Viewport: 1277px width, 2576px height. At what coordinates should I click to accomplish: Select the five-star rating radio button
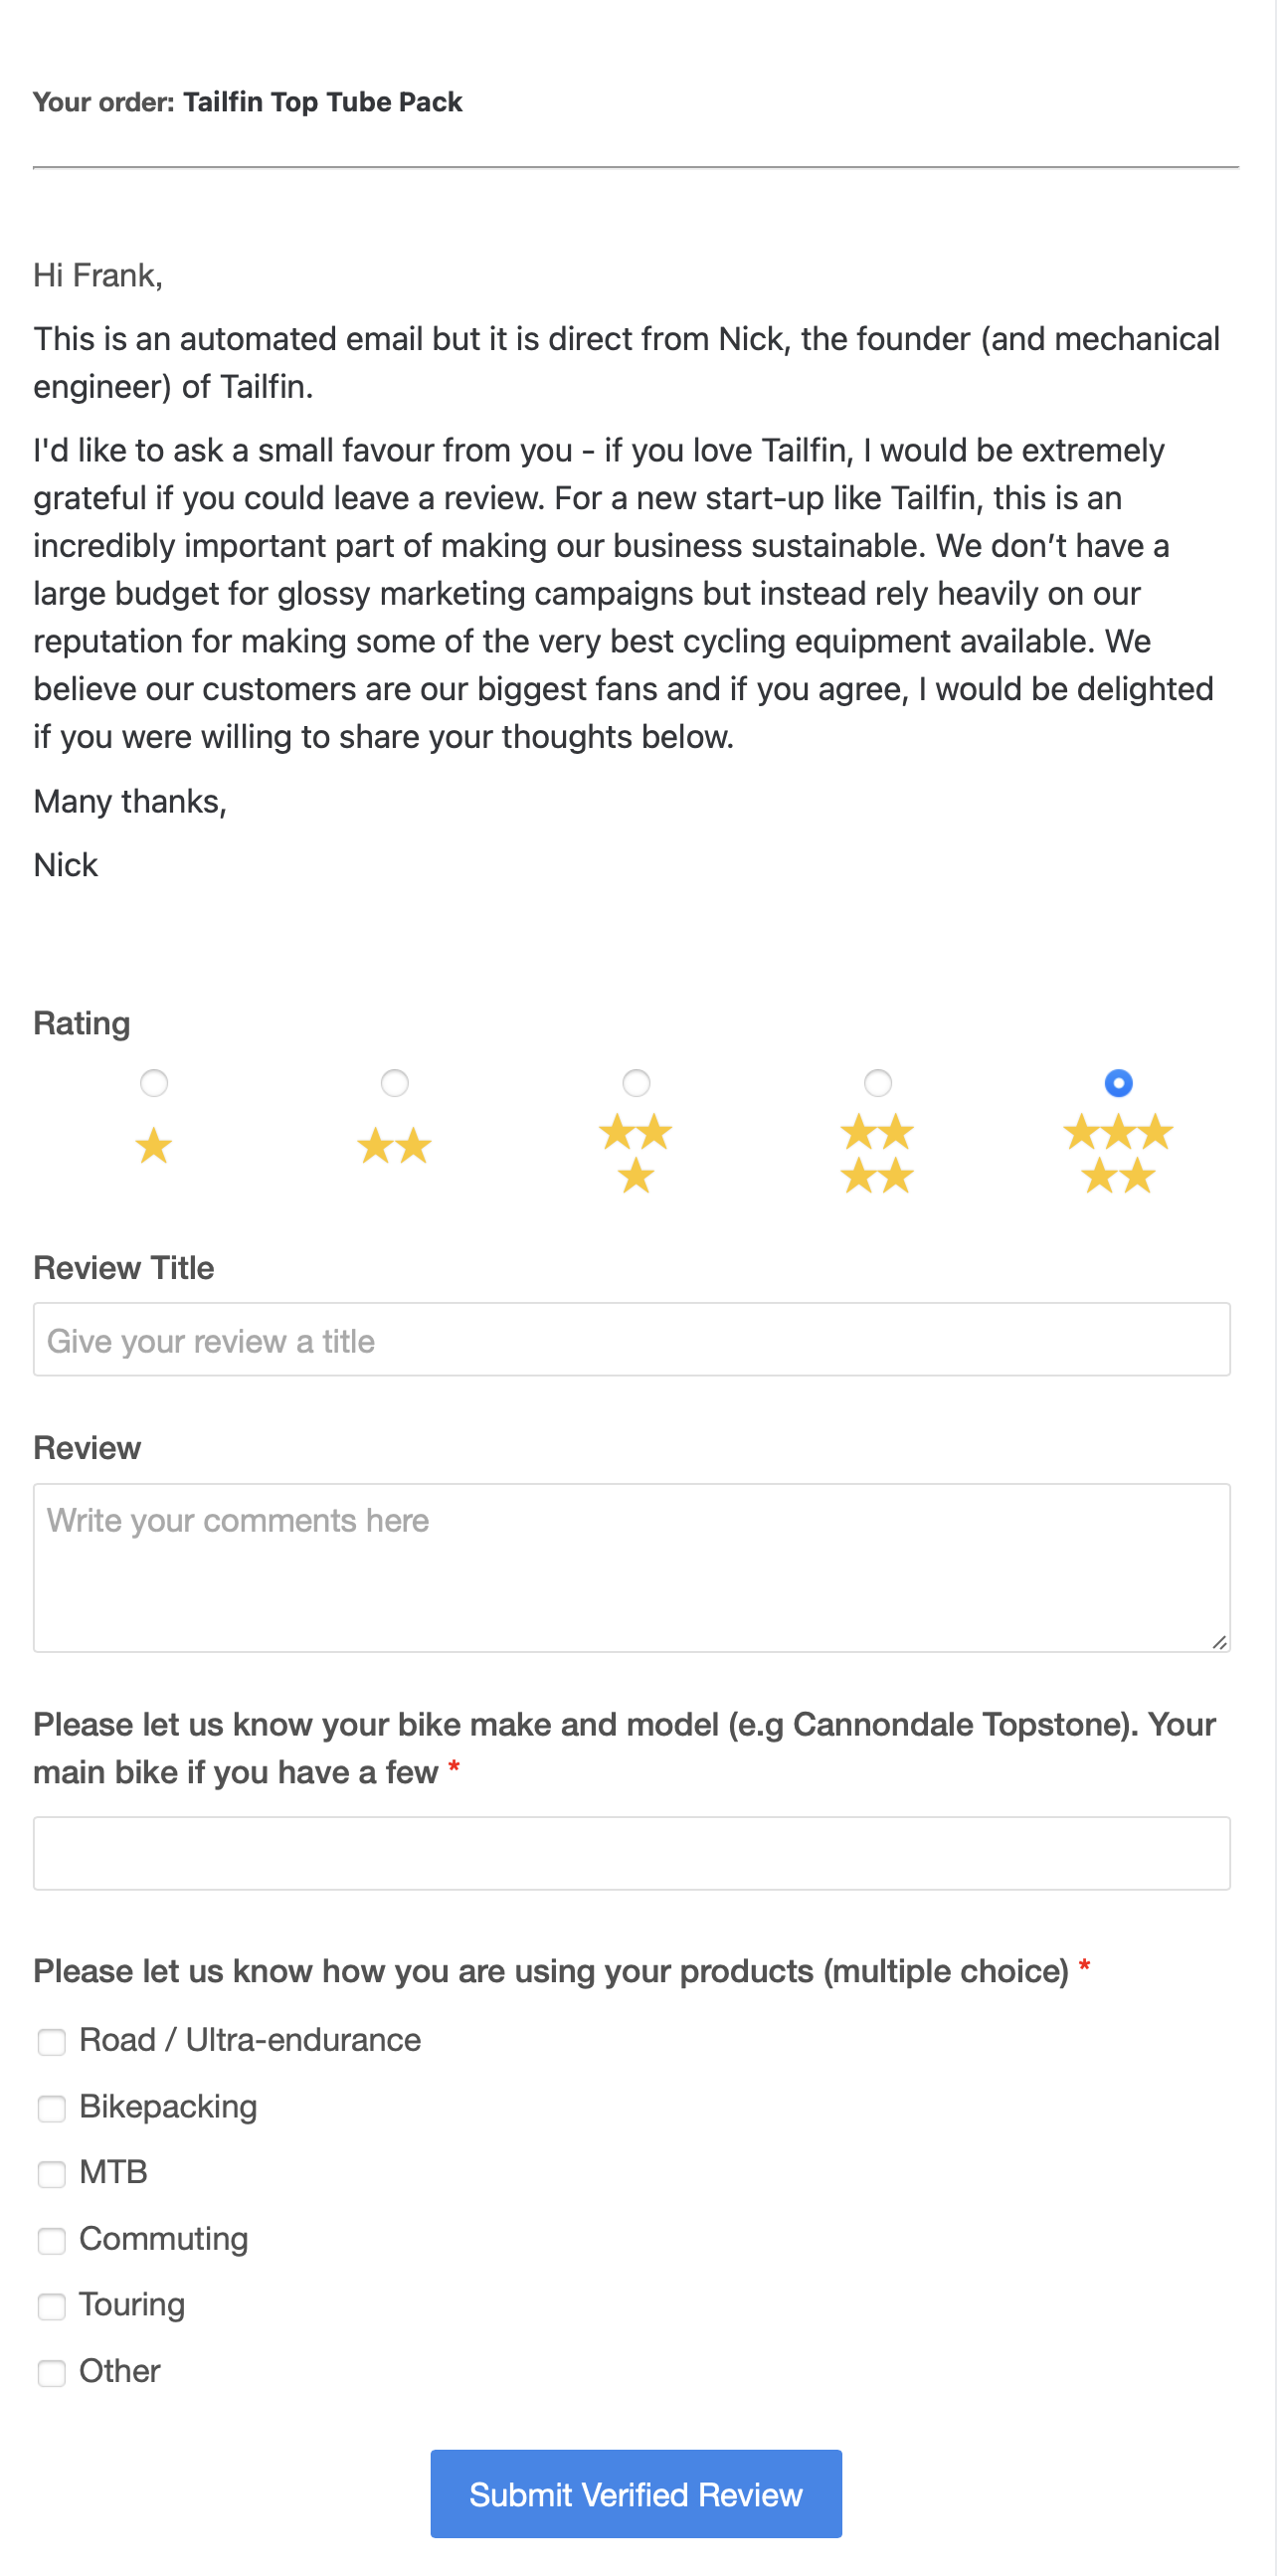1118,1083
